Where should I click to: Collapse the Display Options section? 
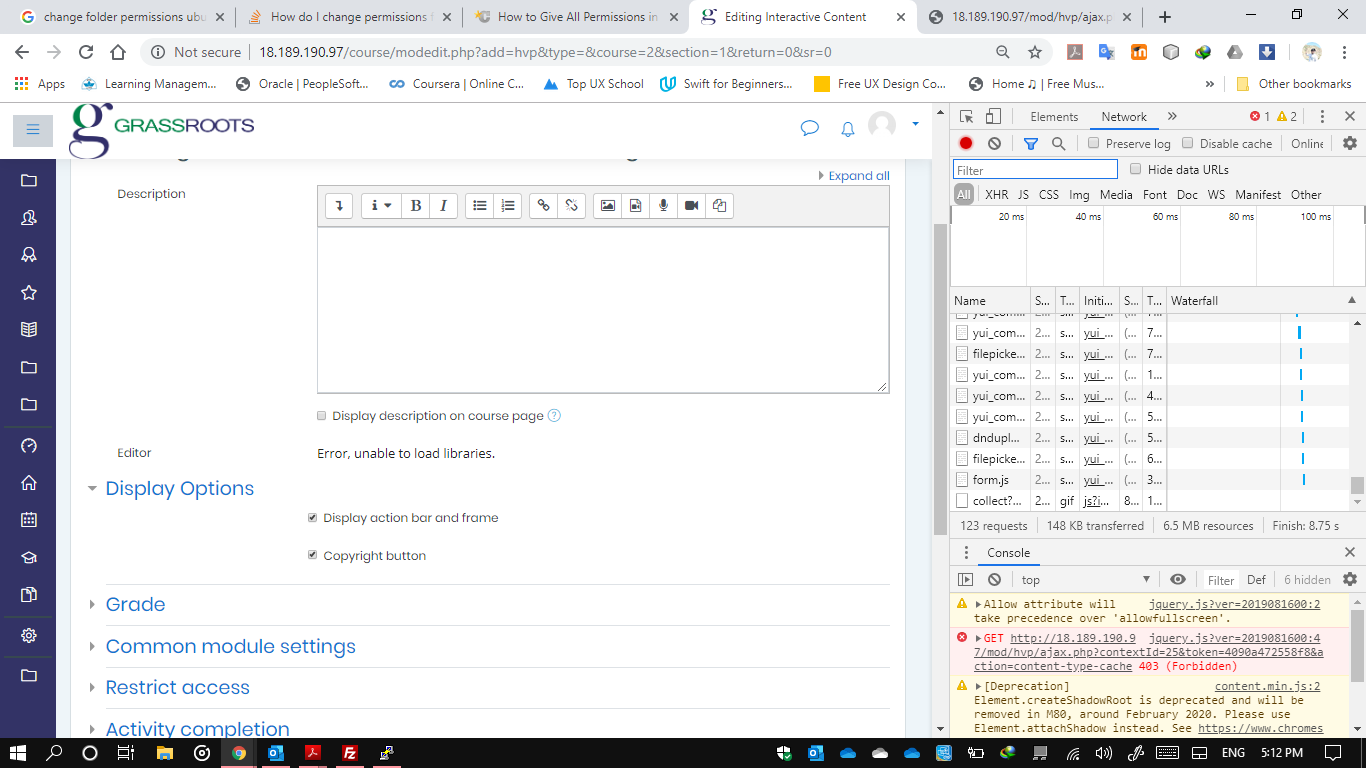click(180, 489)
